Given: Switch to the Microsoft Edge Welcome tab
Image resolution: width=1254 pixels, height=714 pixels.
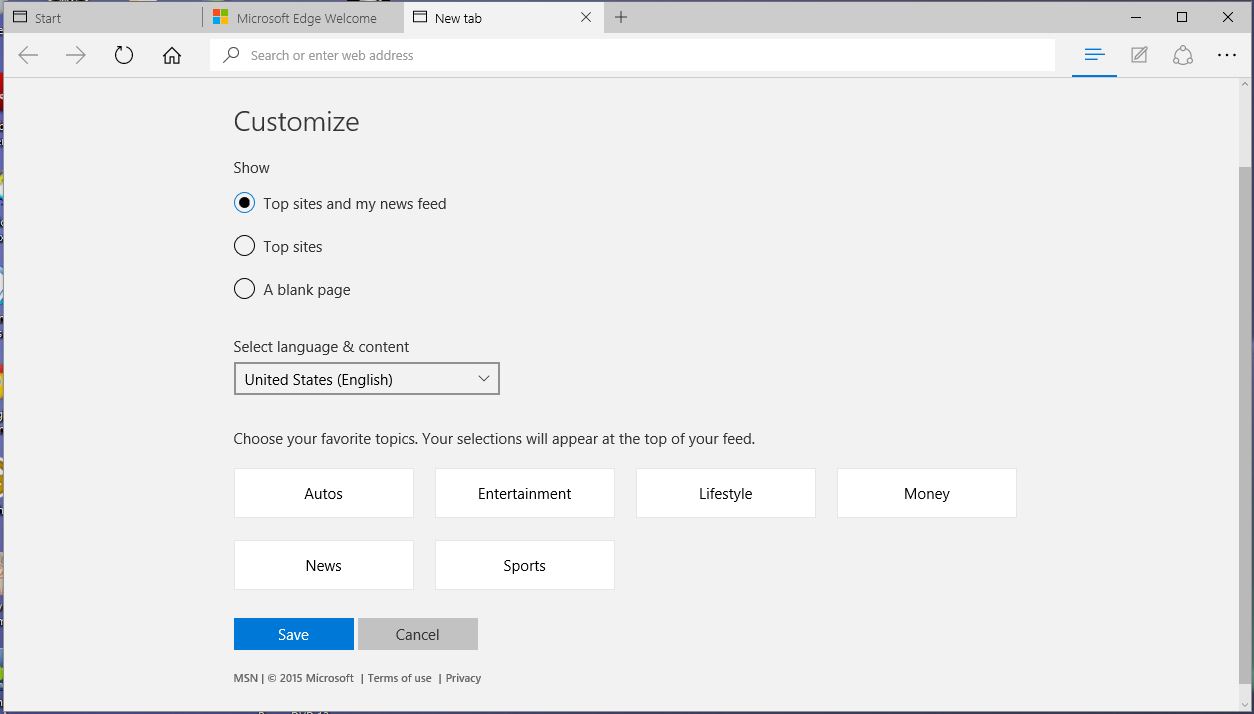Looking at the screenshot, I should click(x=306, y=18).
